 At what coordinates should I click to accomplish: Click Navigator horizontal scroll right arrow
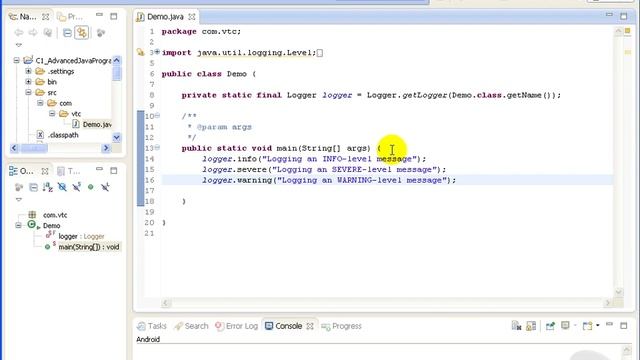106,148
